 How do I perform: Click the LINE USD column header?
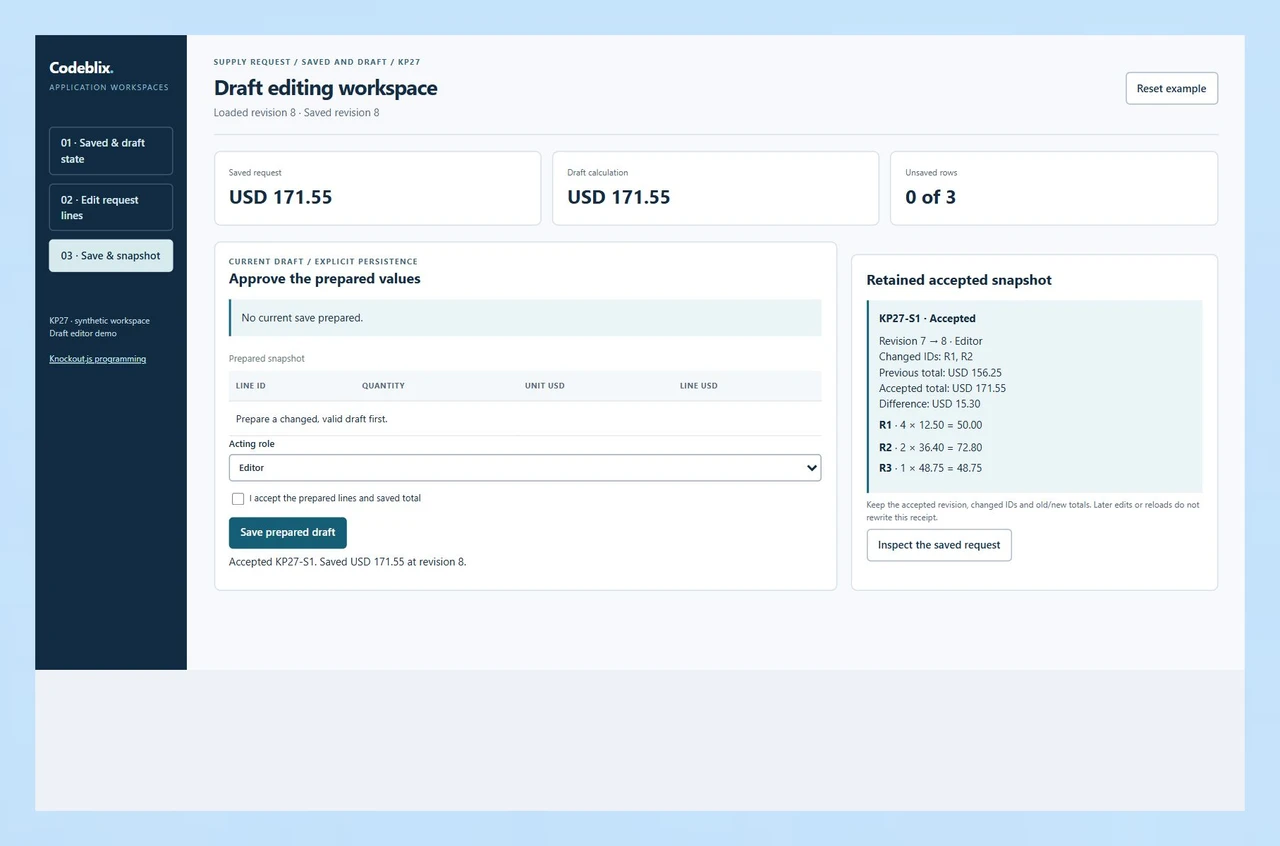[699, 386]
